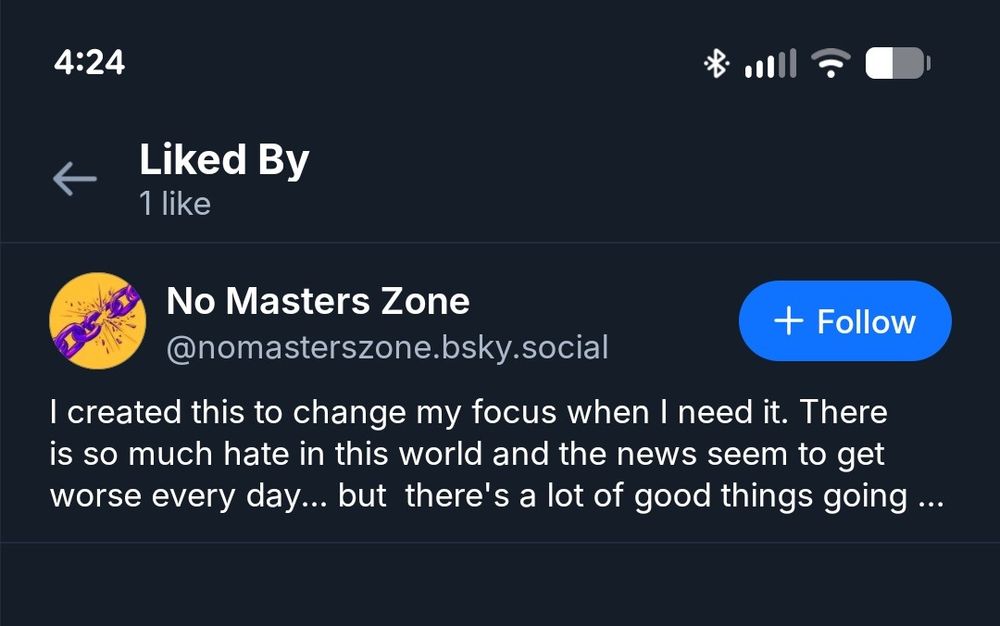This screenshot has width=1000, height=626.
Task: Tap the plus icon on Follow button
Action: pyautogui.click(x=789, y=321)
